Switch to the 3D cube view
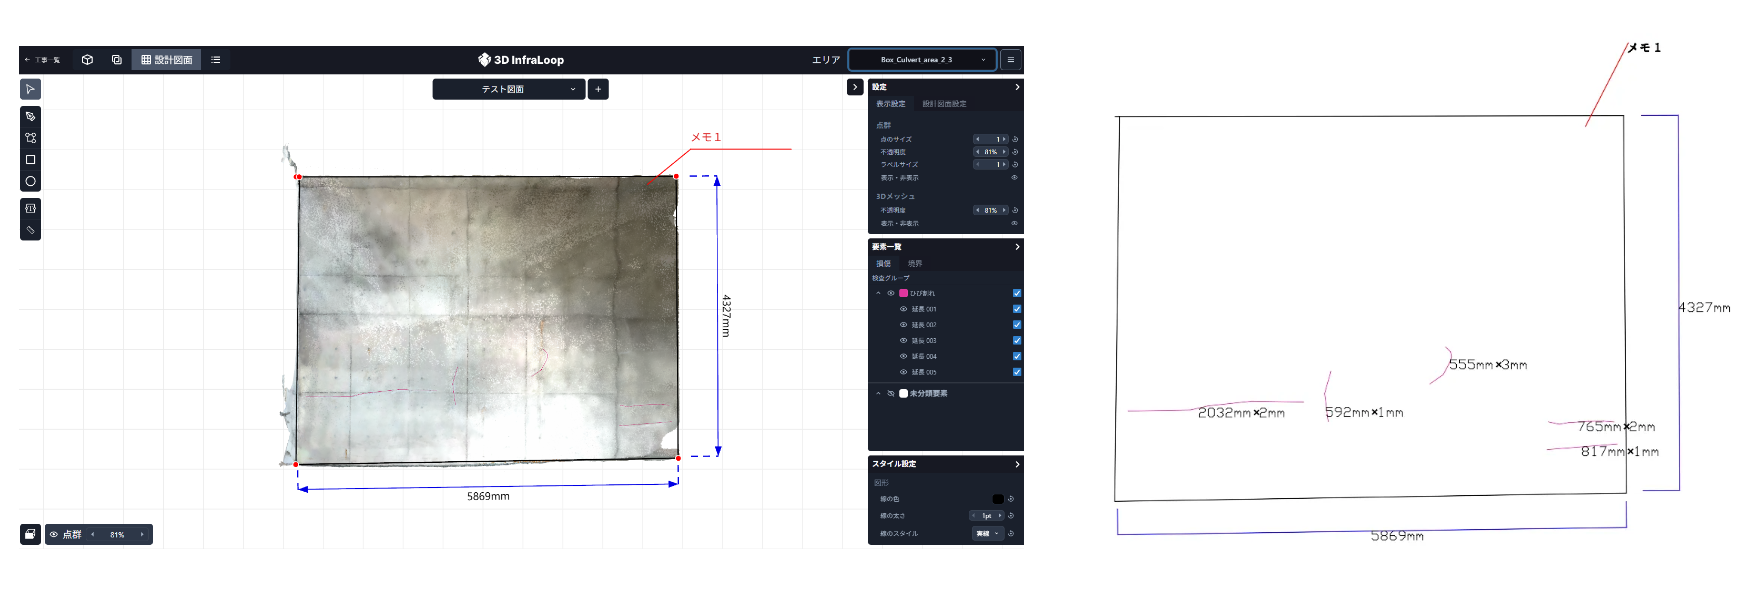1750x595 pixels. point(87,60)
